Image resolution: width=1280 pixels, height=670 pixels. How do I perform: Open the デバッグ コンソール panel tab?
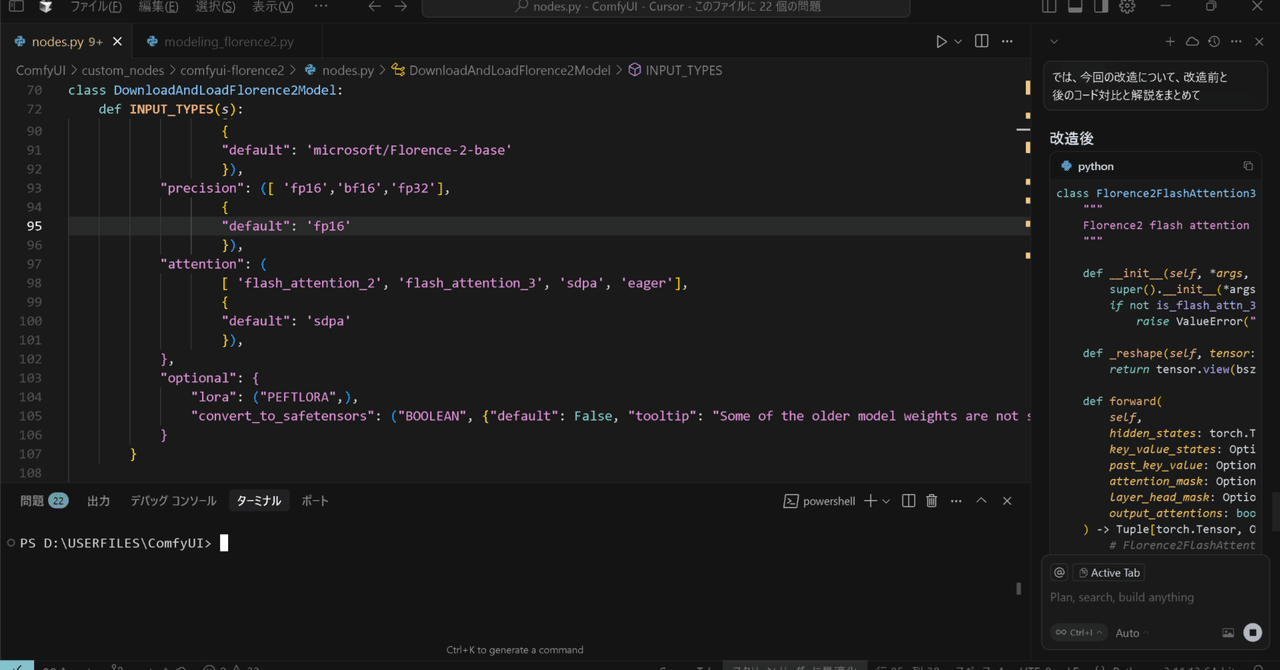[x=173, y=501]
